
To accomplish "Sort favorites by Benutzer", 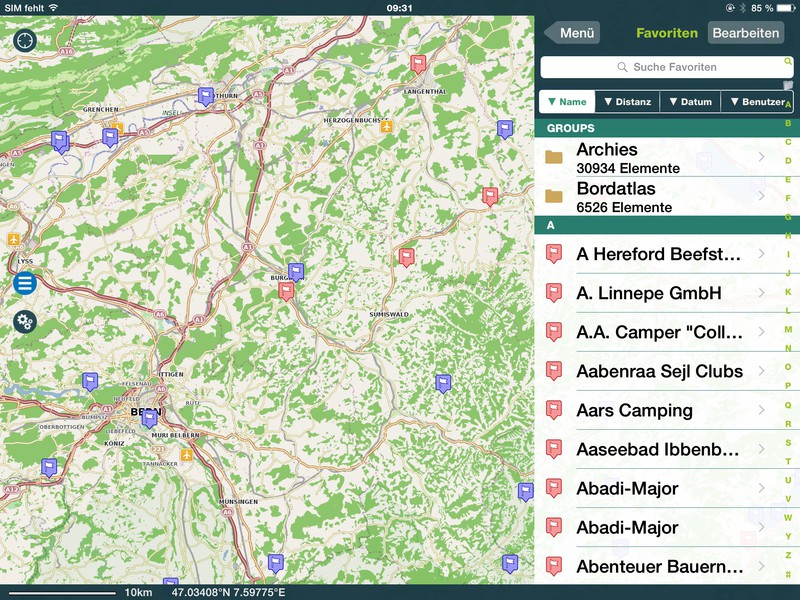I will tap(757, 102).
